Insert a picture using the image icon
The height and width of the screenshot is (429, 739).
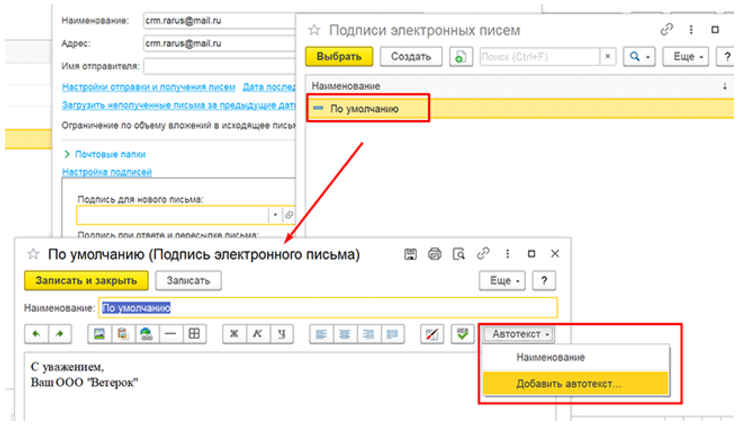click(x=99, y=332)
